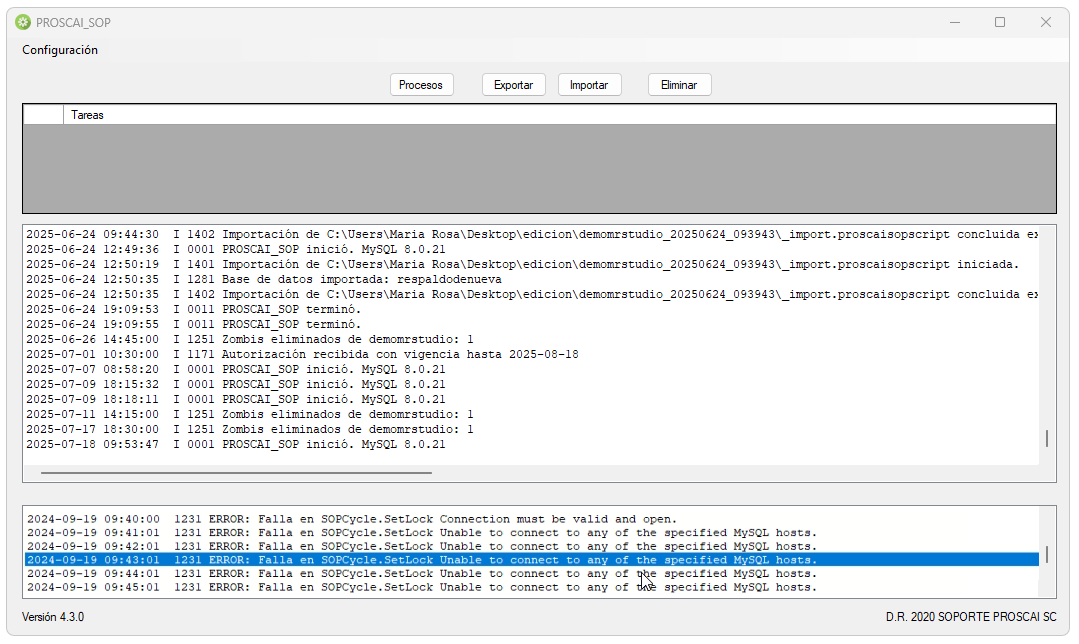Image resolution: width=1079 pixels, height=644 pixels.
Task: Maximize the PROSCAI_SOP window
Action: click(1000, 23)
